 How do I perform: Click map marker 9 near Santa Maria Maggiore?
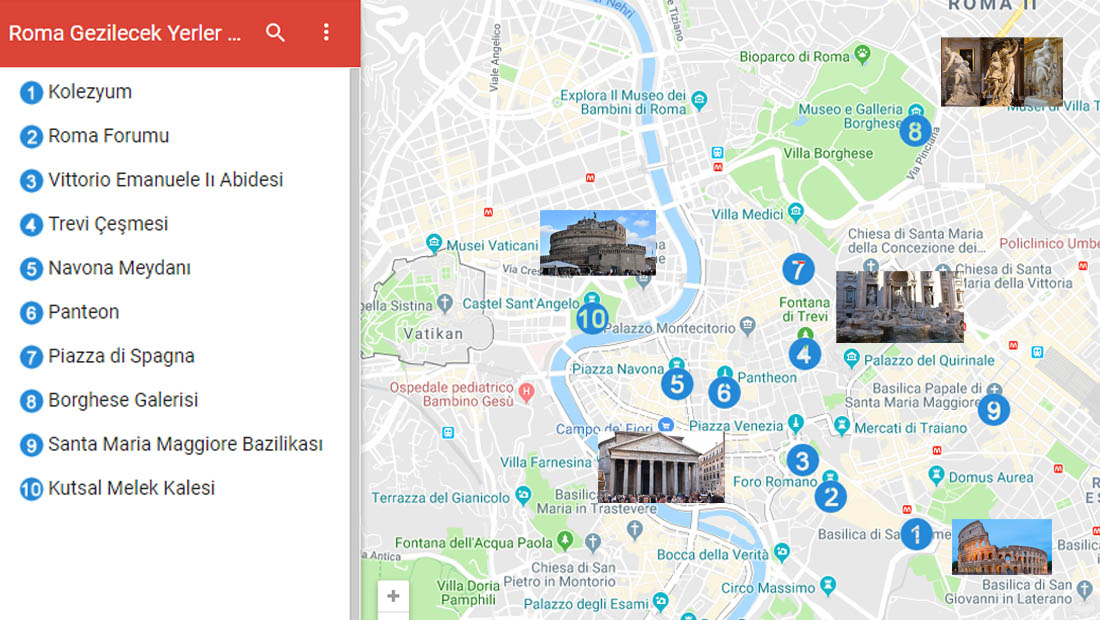[x=992, y=409]
